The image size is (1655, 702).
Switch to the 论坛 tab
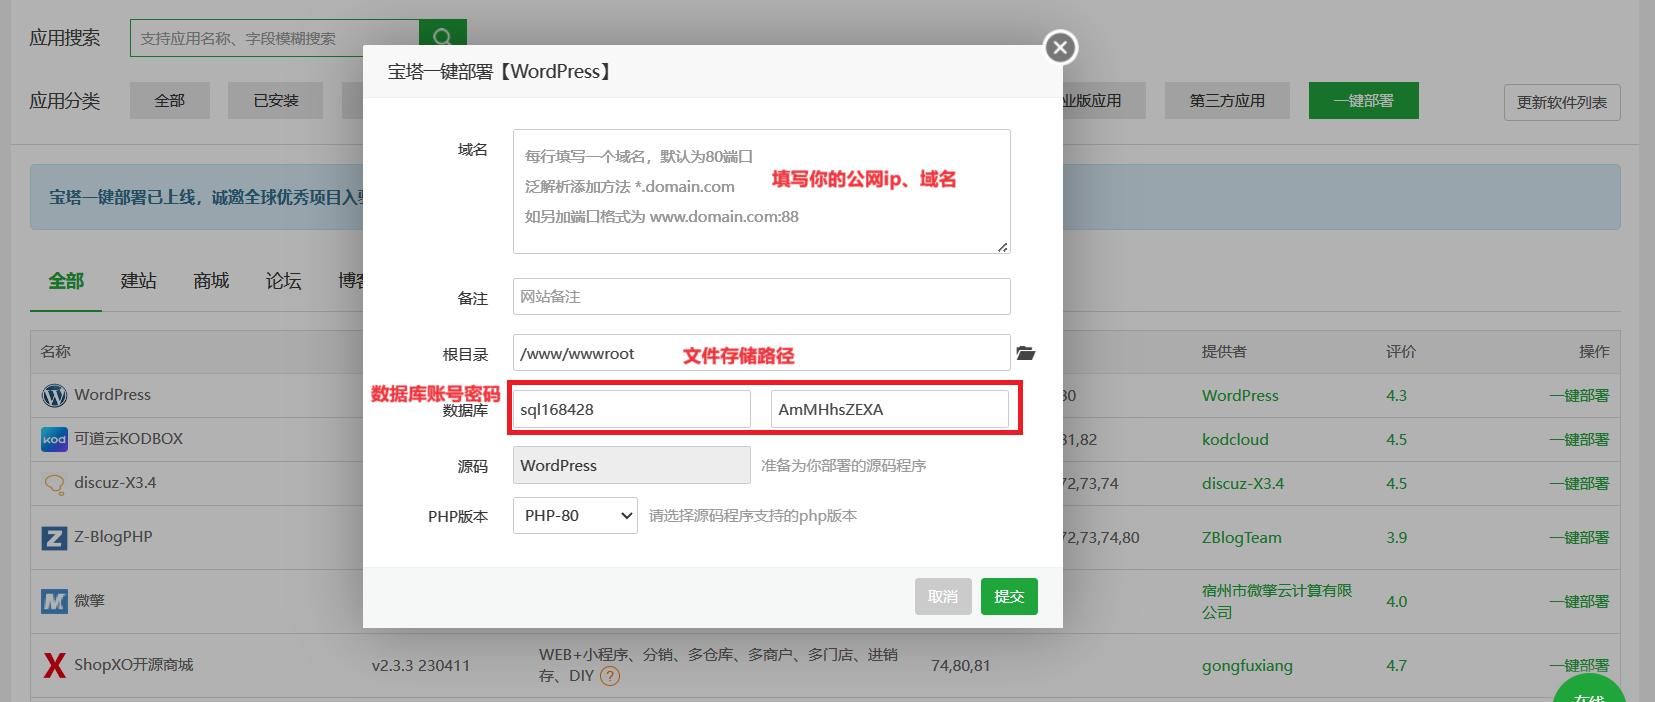pyautogui.click(x=283, y=281)
